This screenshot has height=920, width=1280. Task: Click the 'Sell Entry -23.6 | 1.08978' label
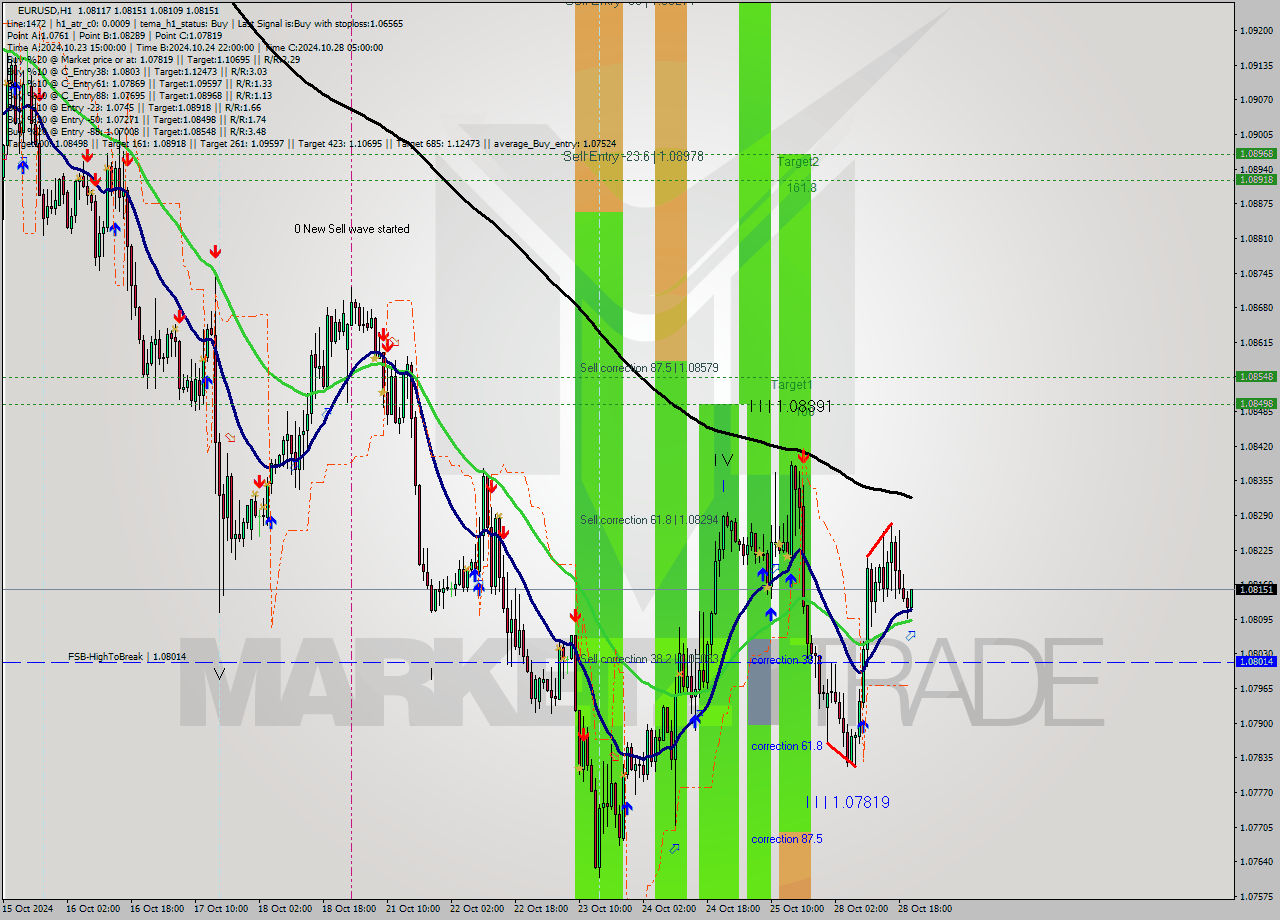pyautogui.click(x=634, y=157)
